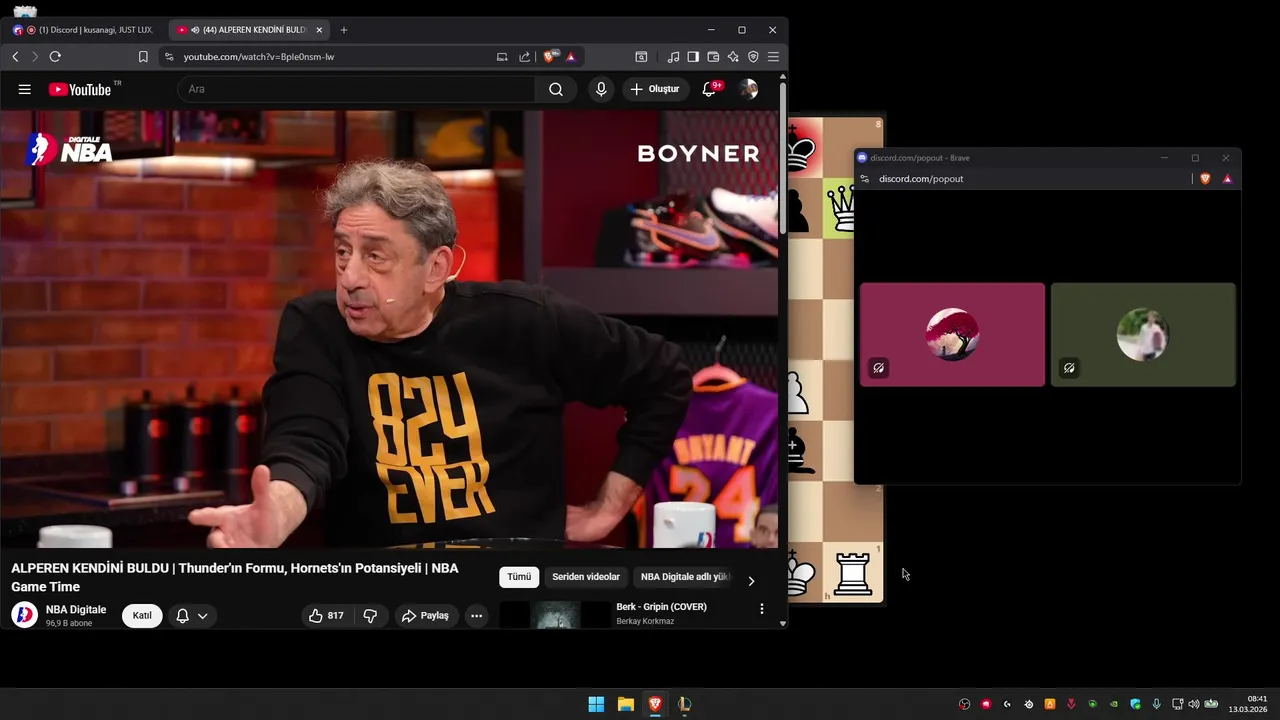Open the Windows Start menu

[596, 704]
